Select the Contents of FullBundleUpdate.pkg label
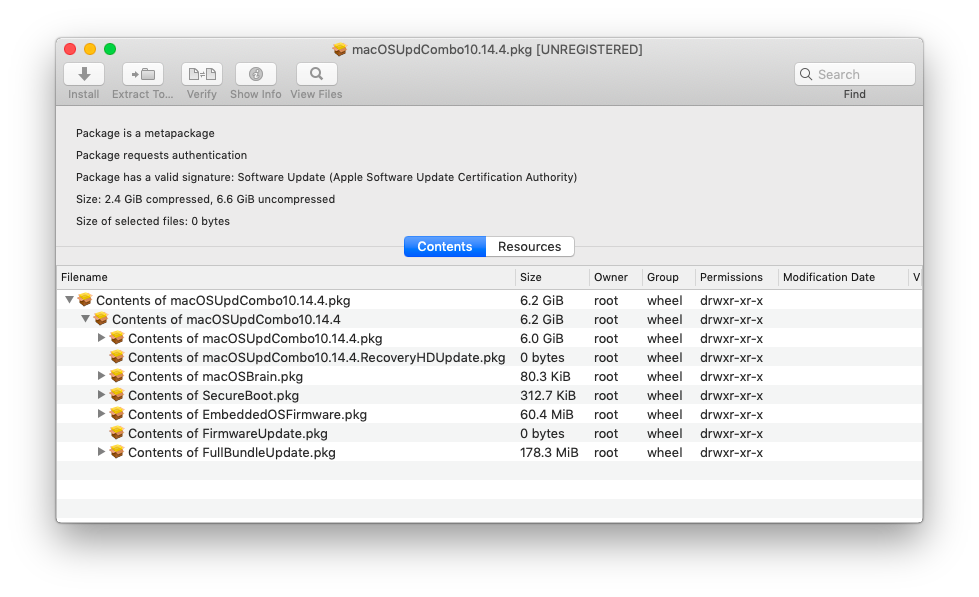 tap(232, 453)
